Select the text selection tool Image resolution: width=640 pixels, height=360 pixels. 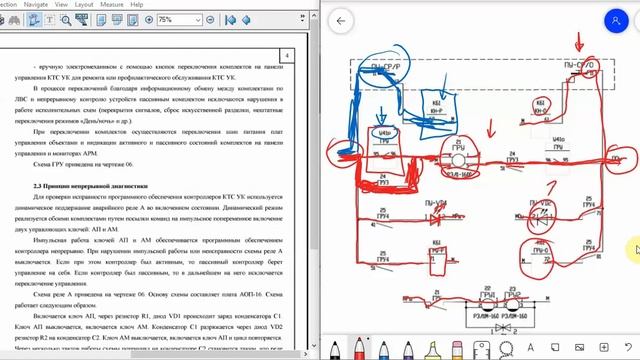[x=50, y=20]
